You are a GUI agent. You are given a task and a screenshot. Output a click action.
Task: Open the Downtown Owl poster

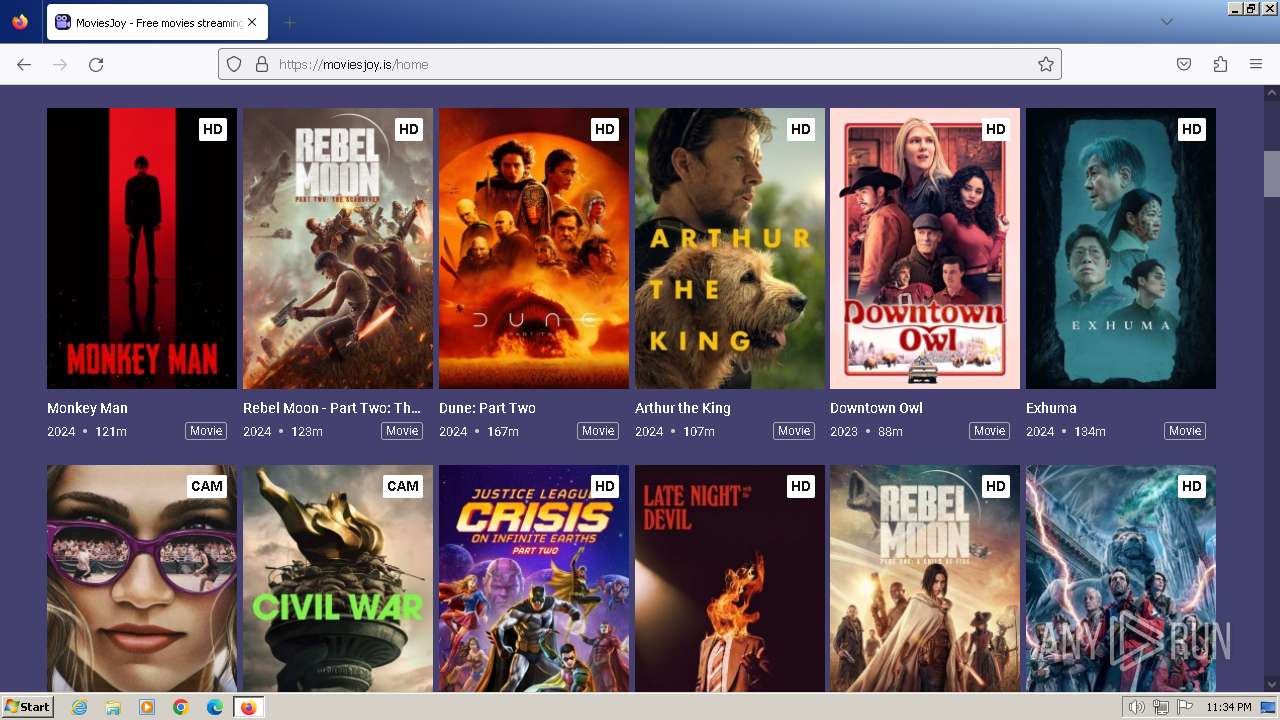click(925, 248)
